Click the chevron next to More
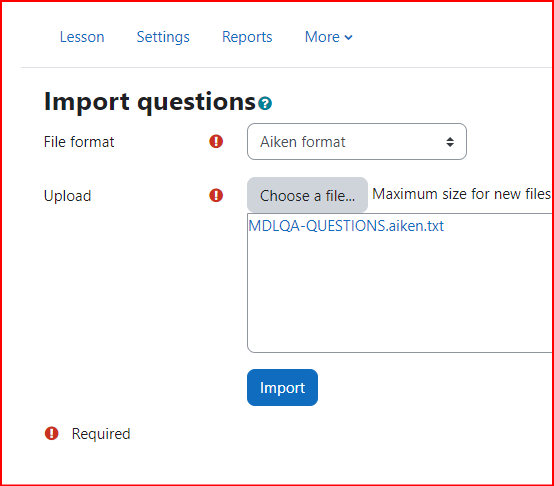The width and height of the screenshot is (554, 486). click(348, 37)
